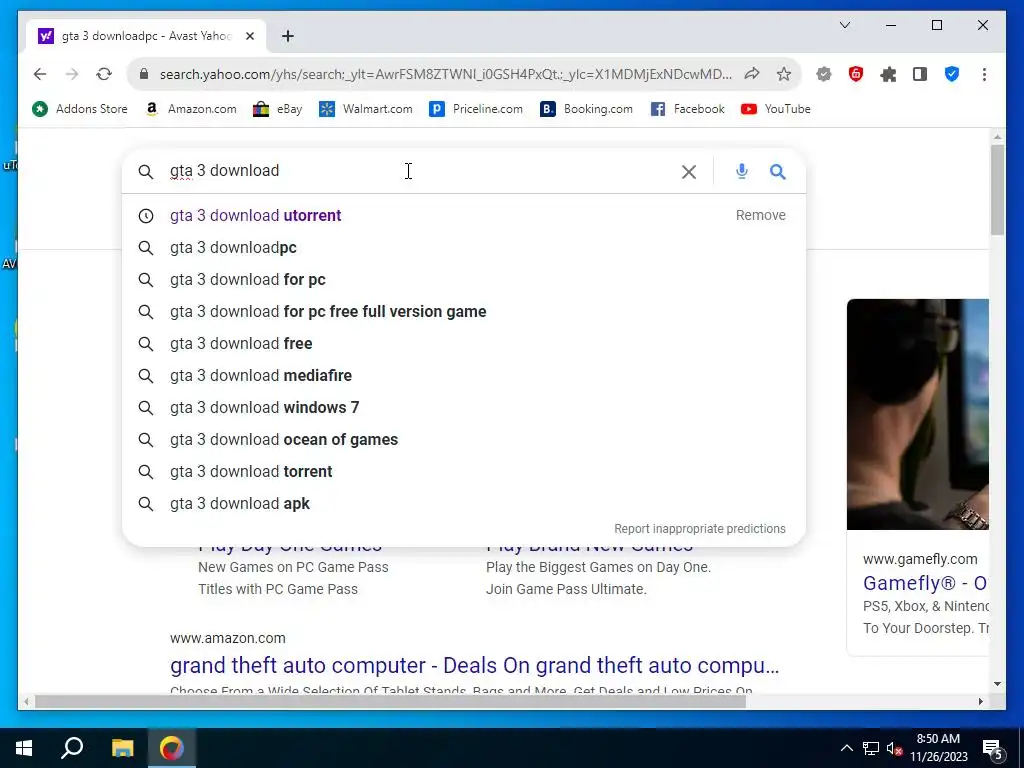
Task: Click the horizontal page scrollbar thumb
Action: coord(390,701)
